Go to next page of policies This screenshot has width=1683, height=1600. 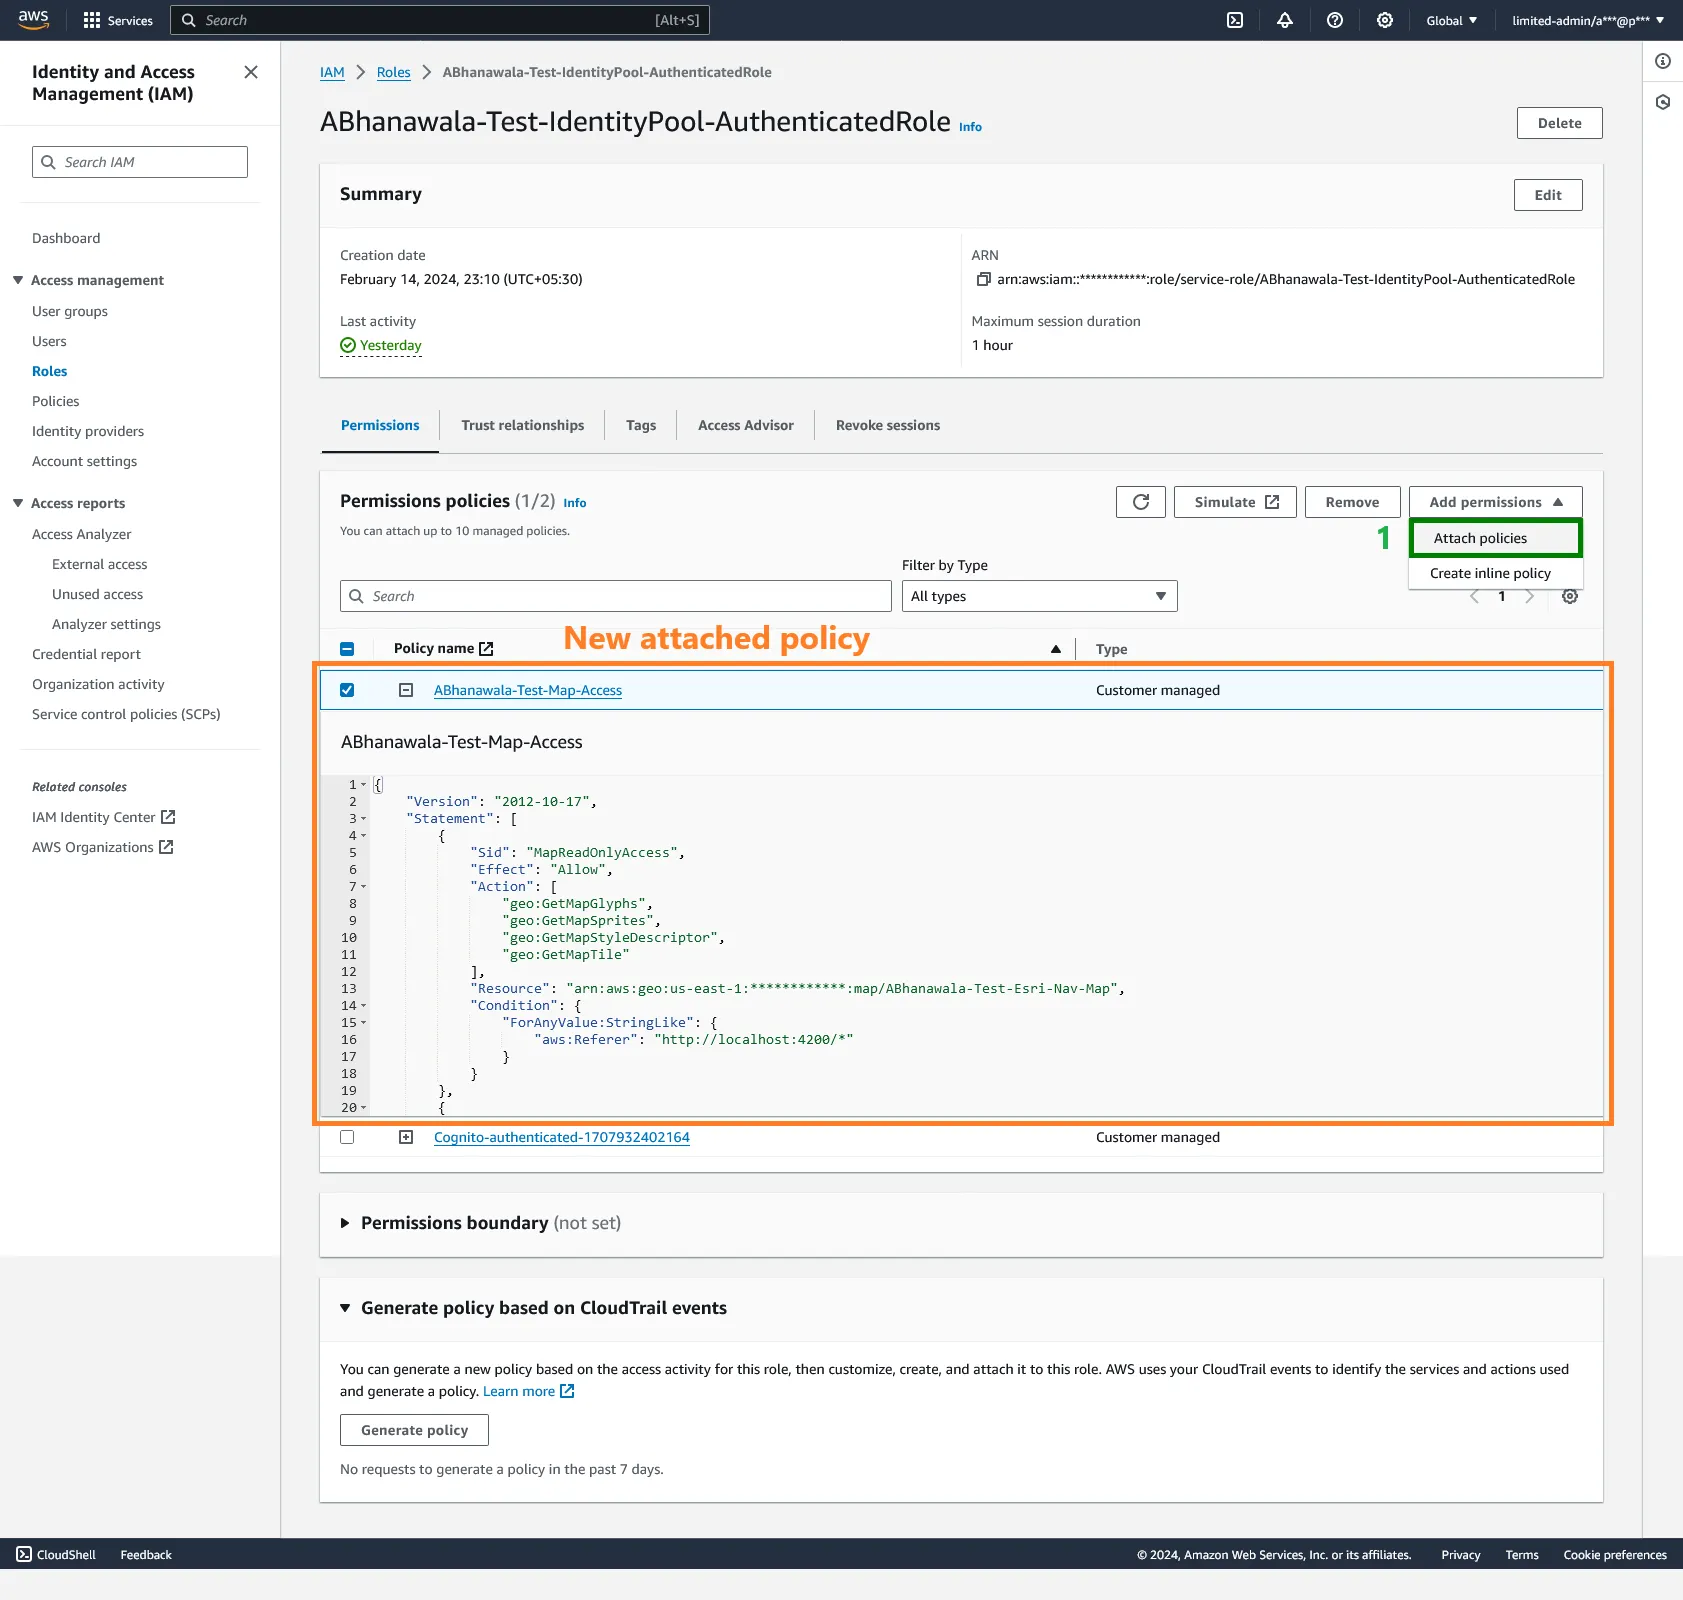(x=1529, y=596)
